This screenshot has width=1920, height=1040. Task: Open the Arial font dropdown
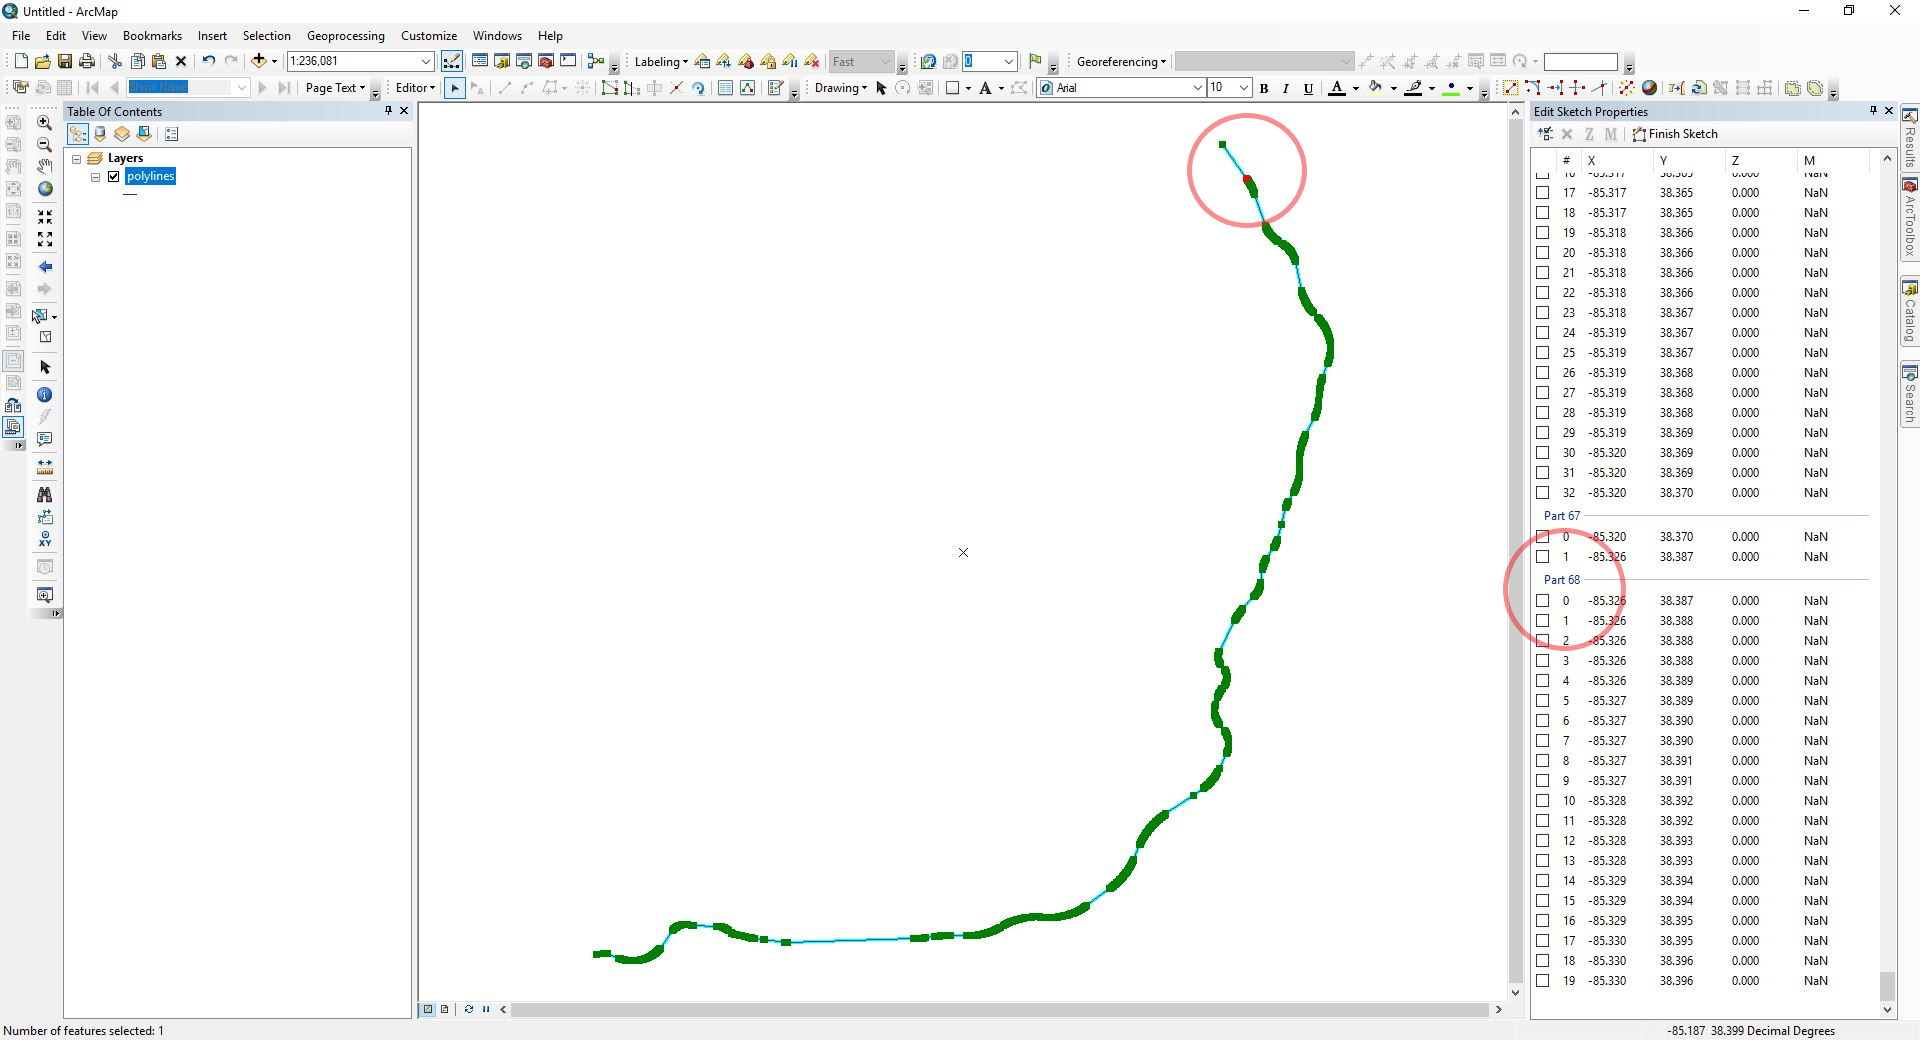click(x=1197, y=88)
